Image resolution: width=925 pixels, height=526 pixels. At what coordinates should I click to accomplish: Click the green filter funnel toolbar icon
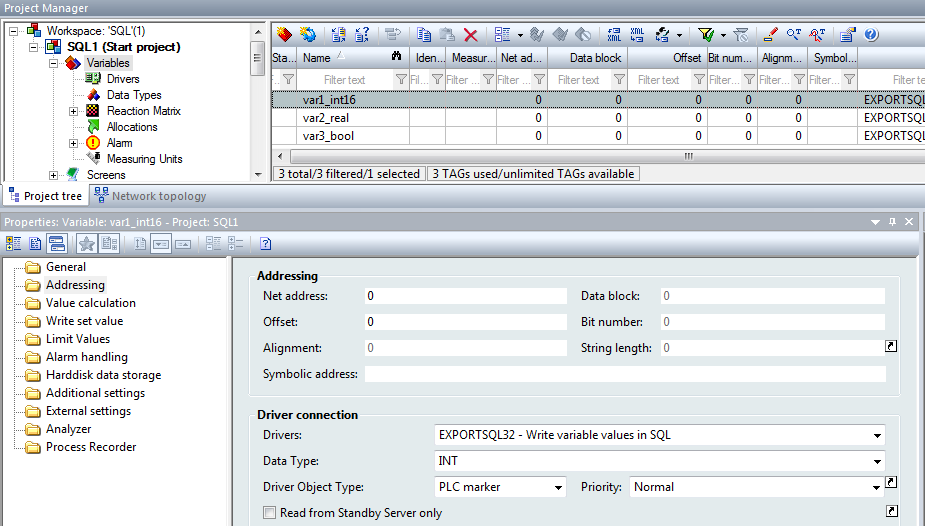coord(706,34)
